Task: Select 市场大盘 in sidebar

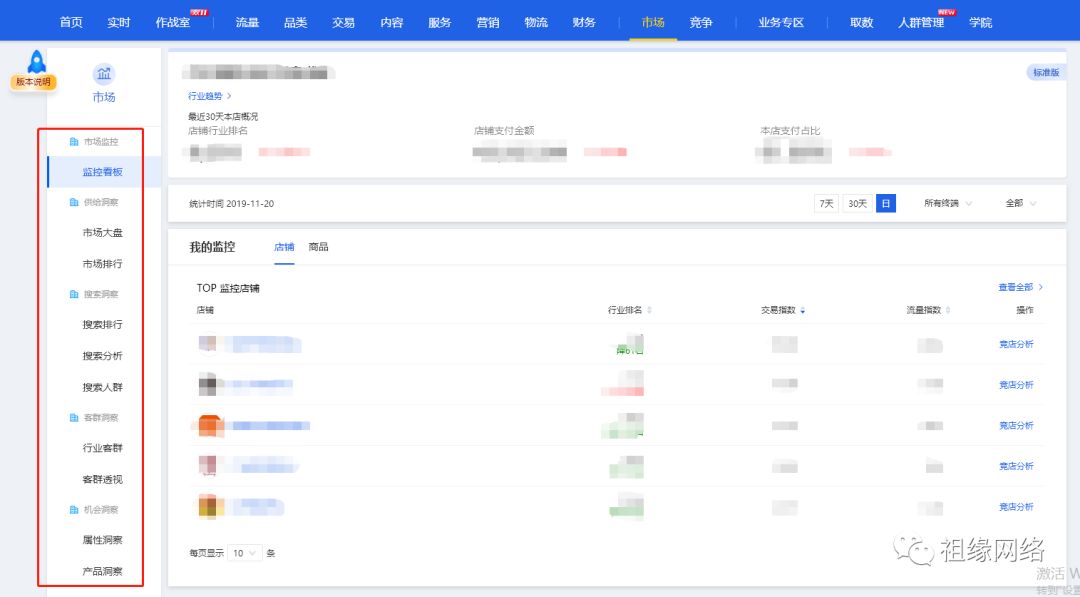Action: tap(103, 233)
